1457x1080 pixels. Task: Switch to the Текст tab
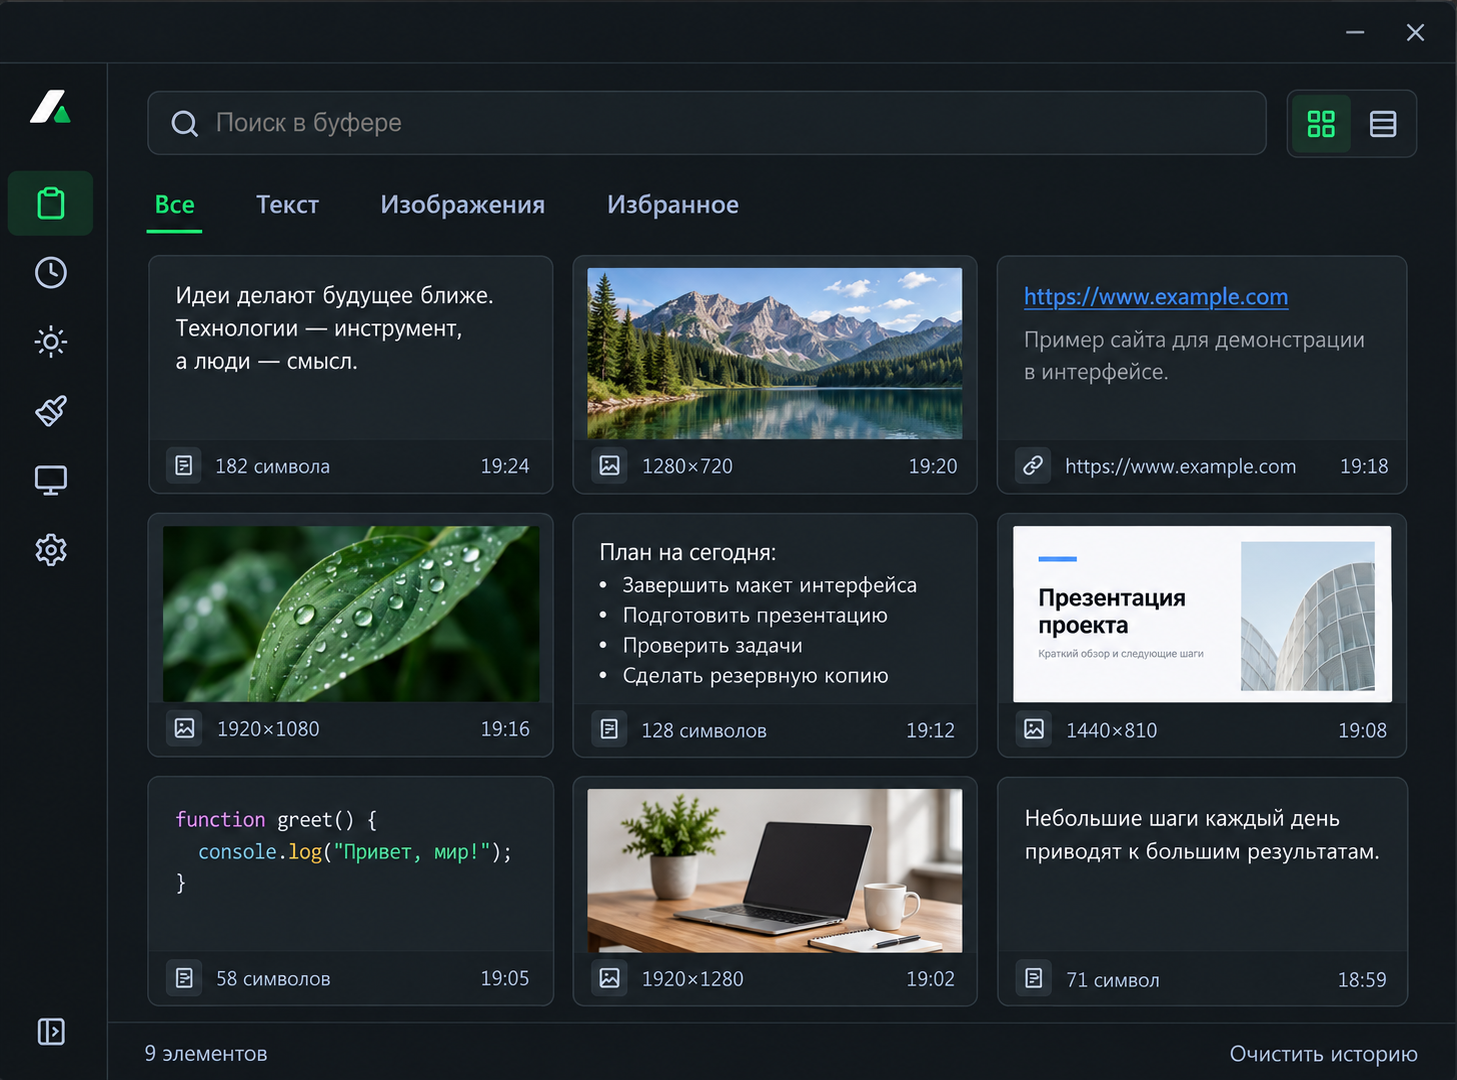pyautogui.click(x=287, y=205)
